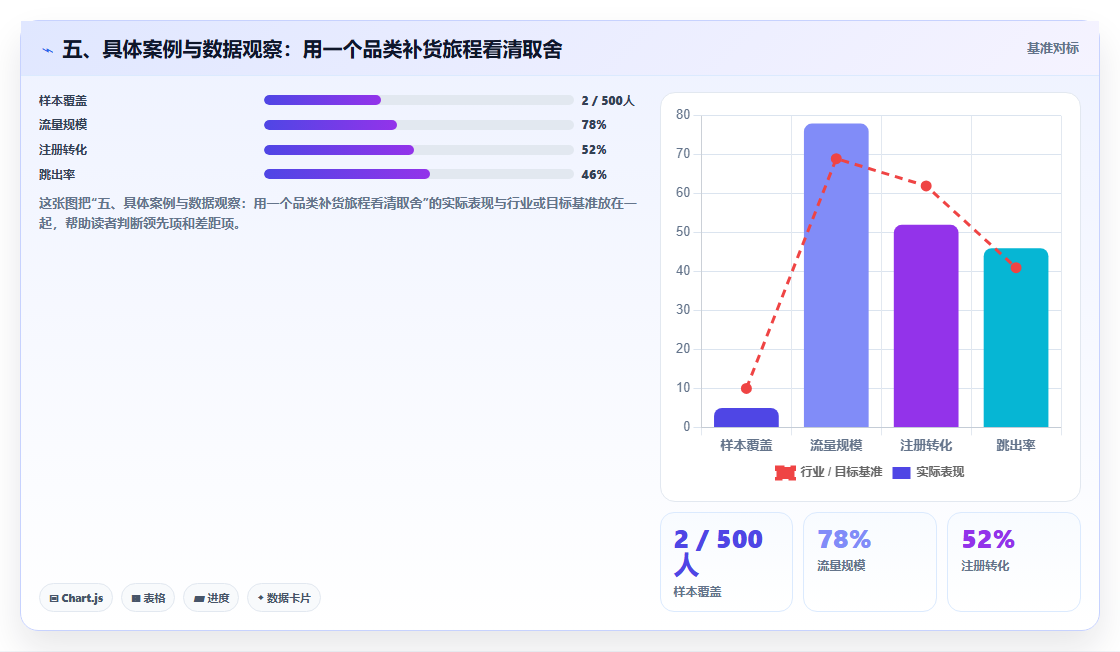This screenshot has height=652, width=1120.
Task: Click the purple 注册转化 chart bar
Action: pos(926,326)
